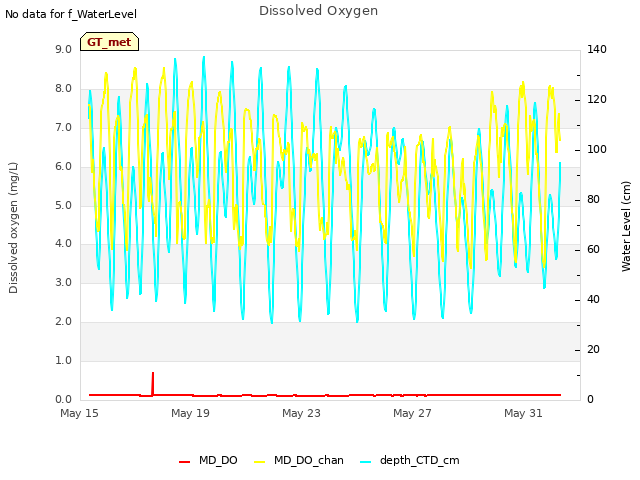Image resolution: width=640 pixels, height=480 pixels.
Task: Click the 4.0 left axis value
Action: tap(63, 244)
